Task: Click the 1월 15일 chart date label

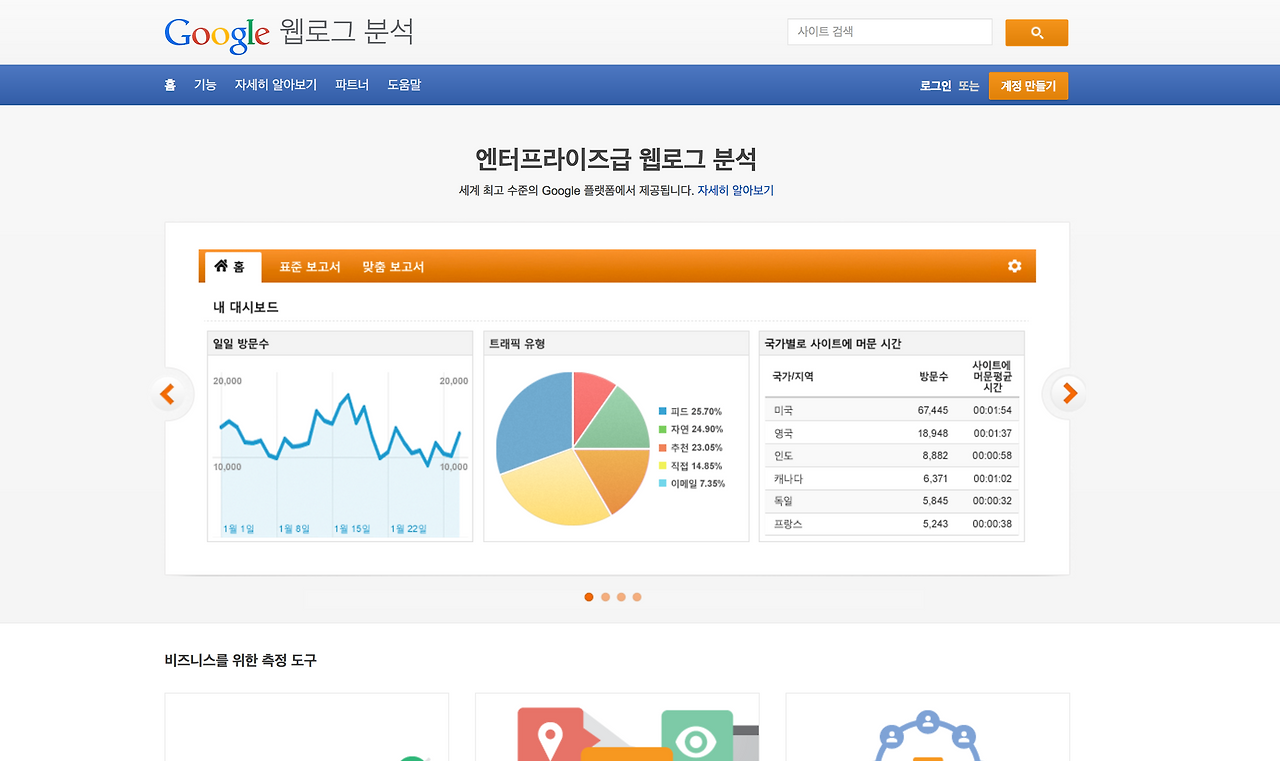Action: (x=350, y=529)
